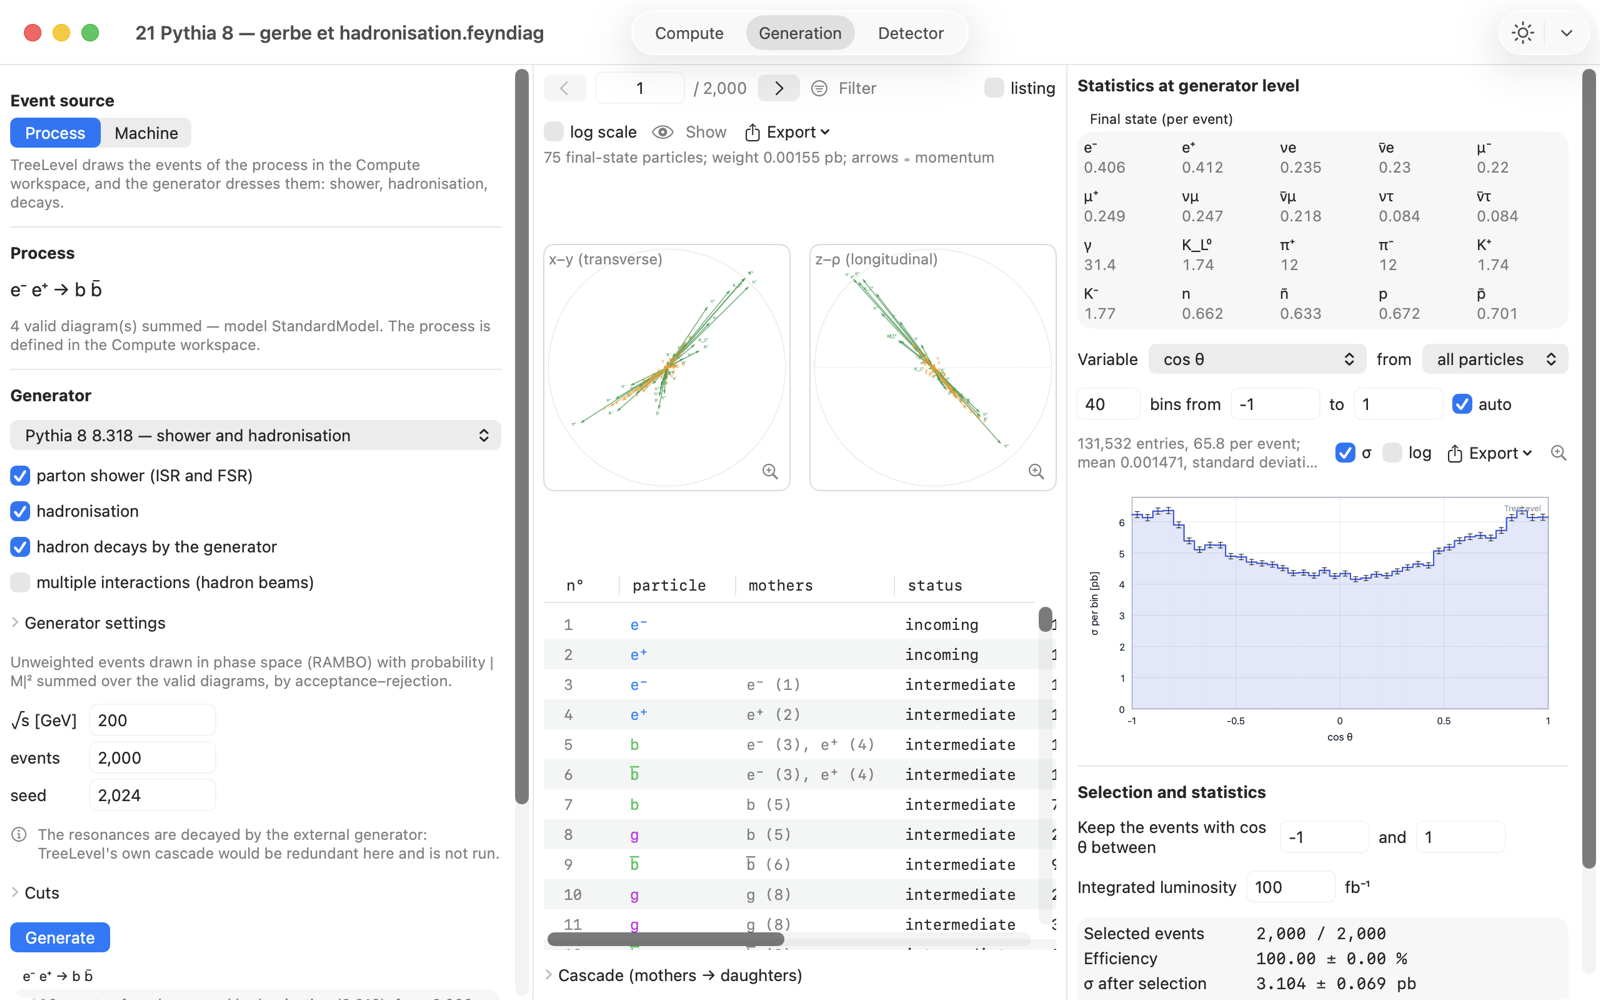Enable the log scale checkbox
Viewport: 1600px width, 1000px height.
[x=554, y=132]
